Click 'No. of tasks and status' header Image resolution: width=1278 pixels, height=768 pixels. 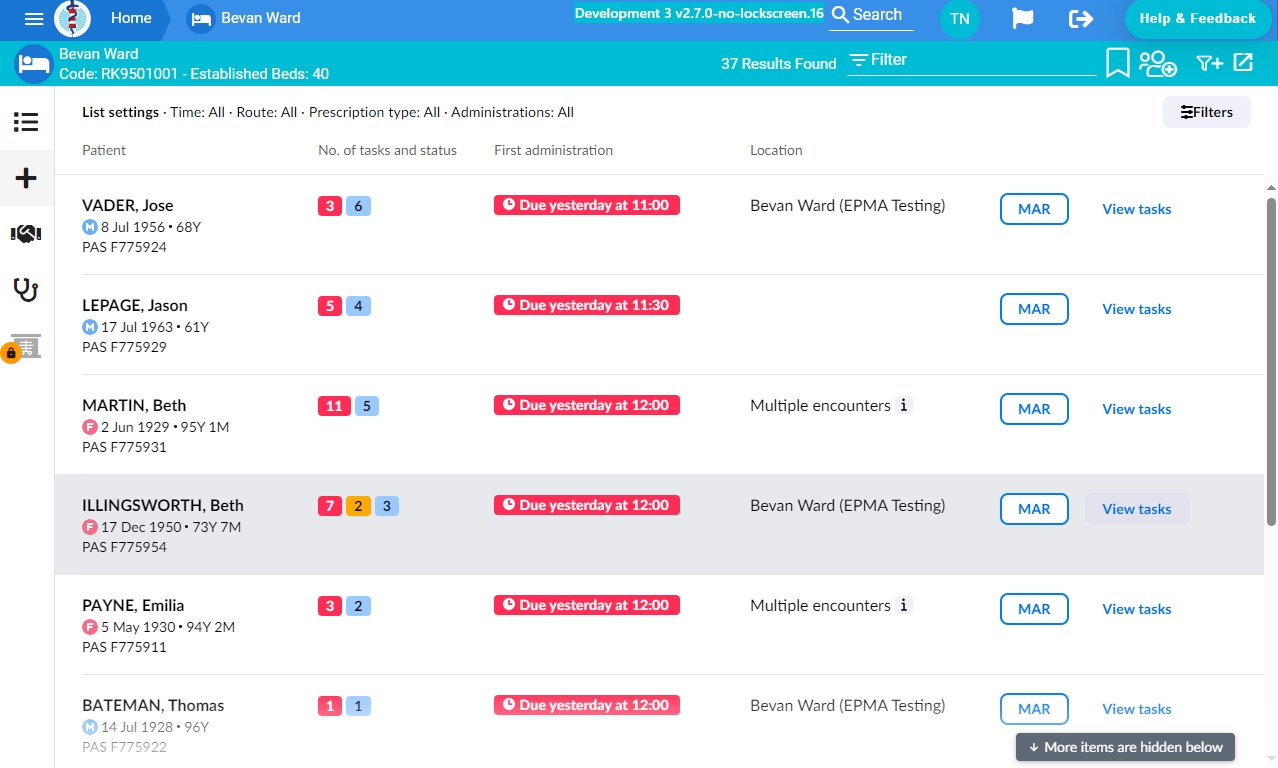click(387, 150)
